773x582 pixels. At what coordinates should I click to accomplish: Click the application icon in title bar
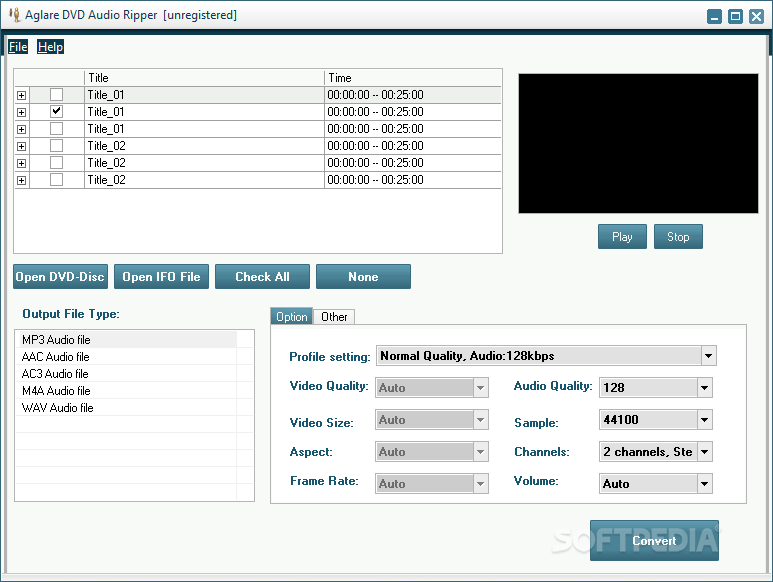point(15,15)
